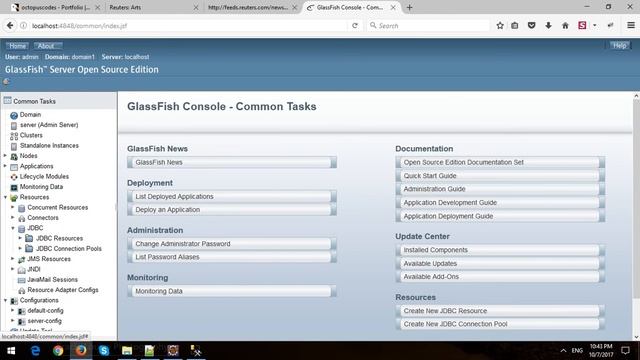Save page to Pocket icon
Viewport: 640px width, 360px height.
(x=531, y=25)
